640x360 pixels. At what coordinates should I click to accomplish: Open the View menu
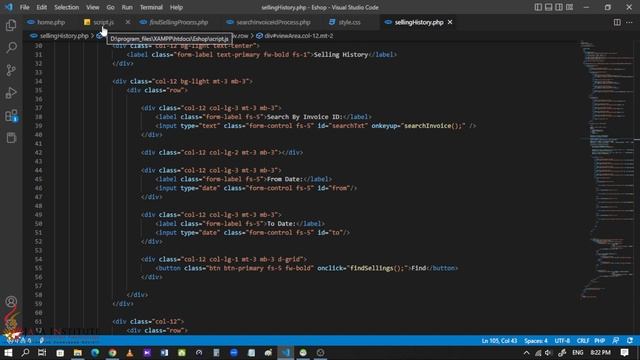click(93, 7)
